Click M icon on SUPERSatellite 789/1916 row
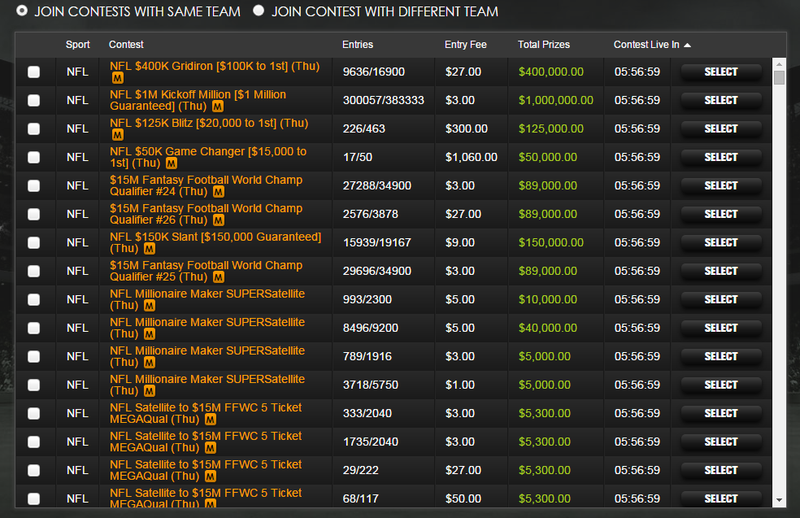 click(x=149, y=363)
